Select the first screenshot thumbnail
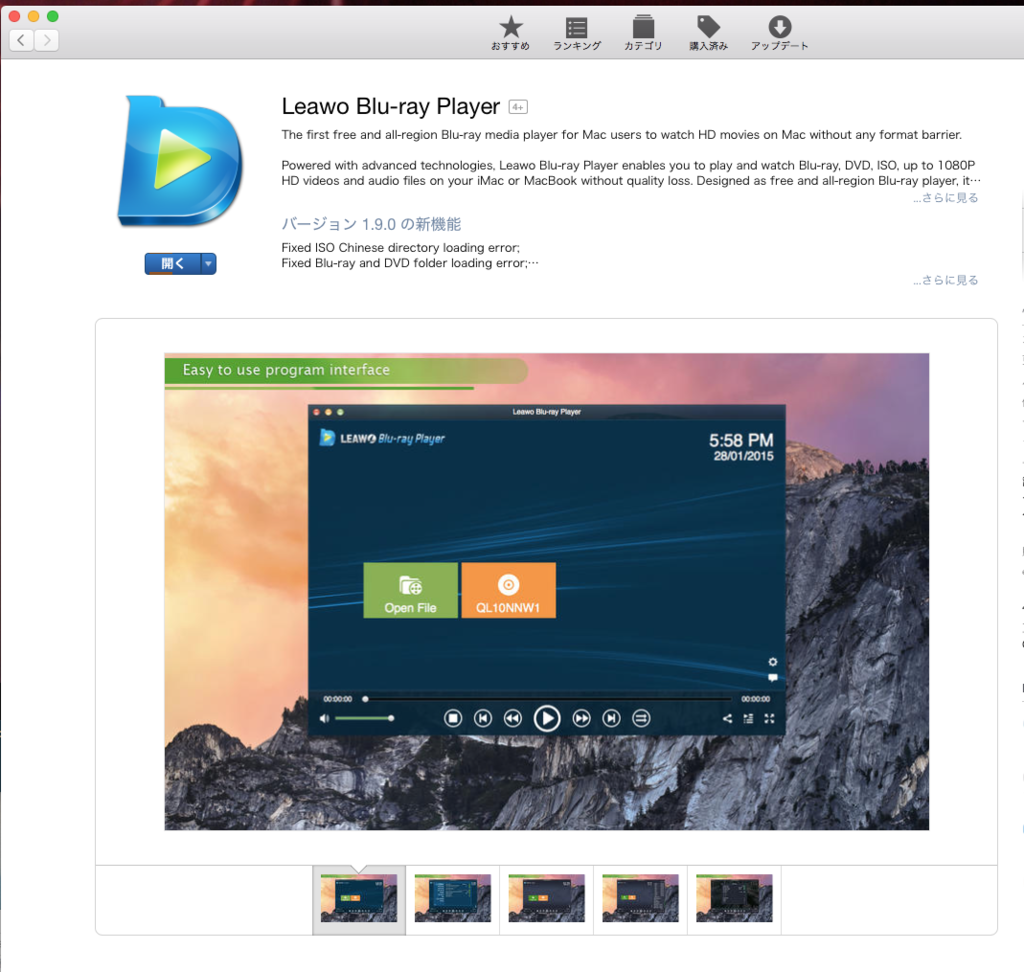The height and width of the screenshot is (972, 1024). point(359,898)
